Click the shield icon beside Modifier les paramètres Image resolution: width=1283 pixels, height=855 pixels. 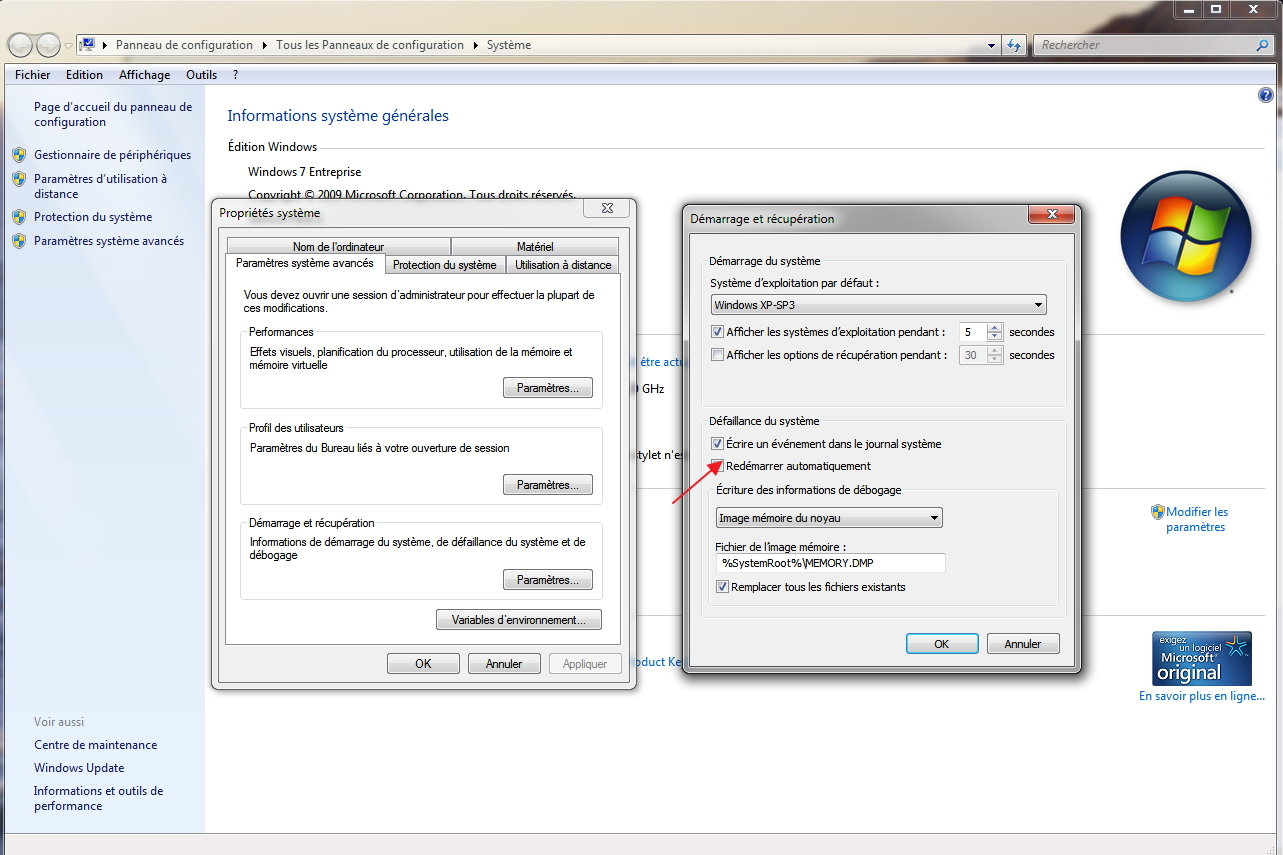pyautogui.click(x=1158, y=512)
